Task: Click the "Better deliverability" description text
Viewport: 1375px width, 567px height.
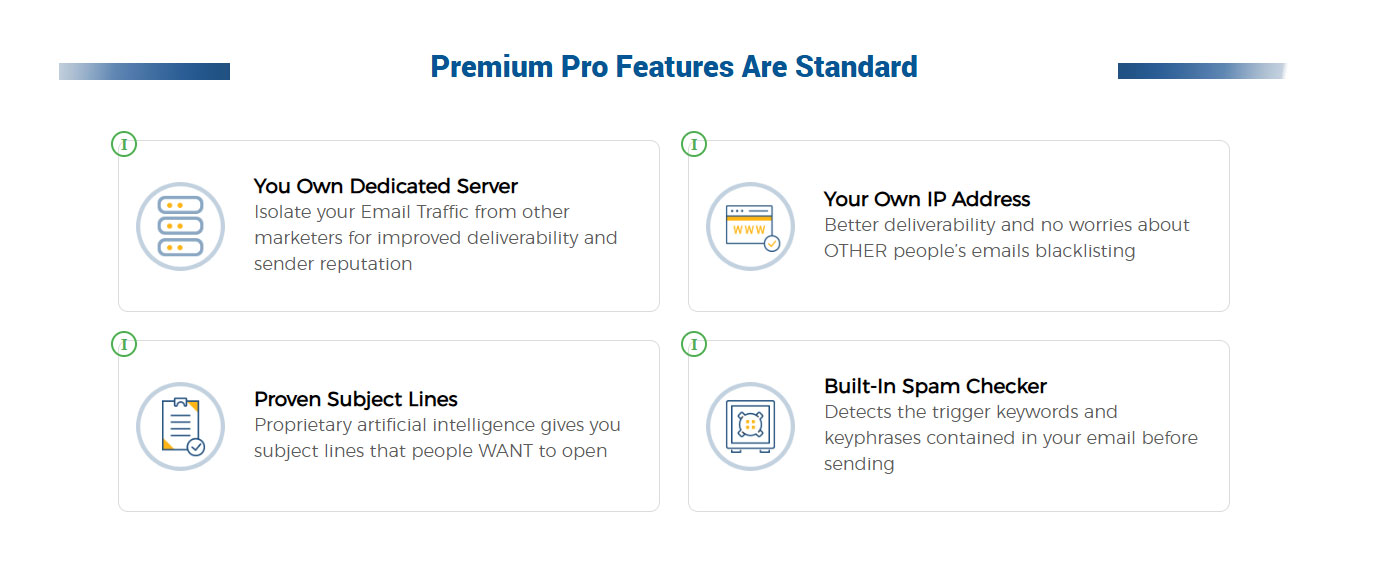Action: (1006, 238)
